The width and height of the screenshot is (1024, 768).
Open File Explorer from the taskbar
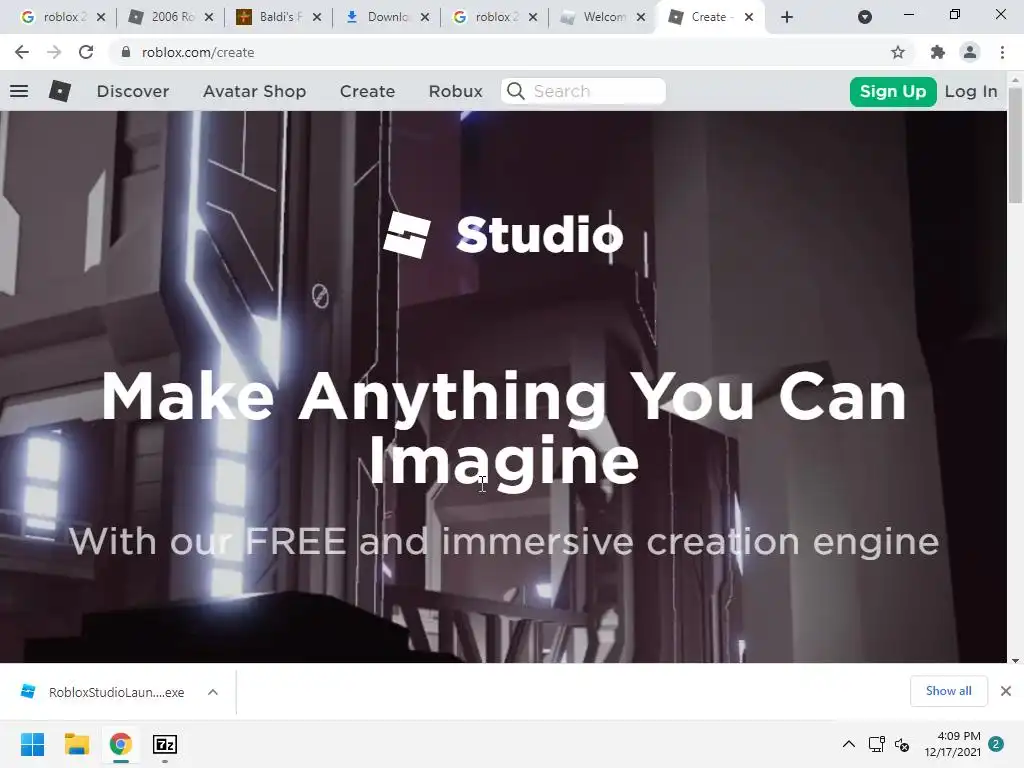(x=77, y=744)
